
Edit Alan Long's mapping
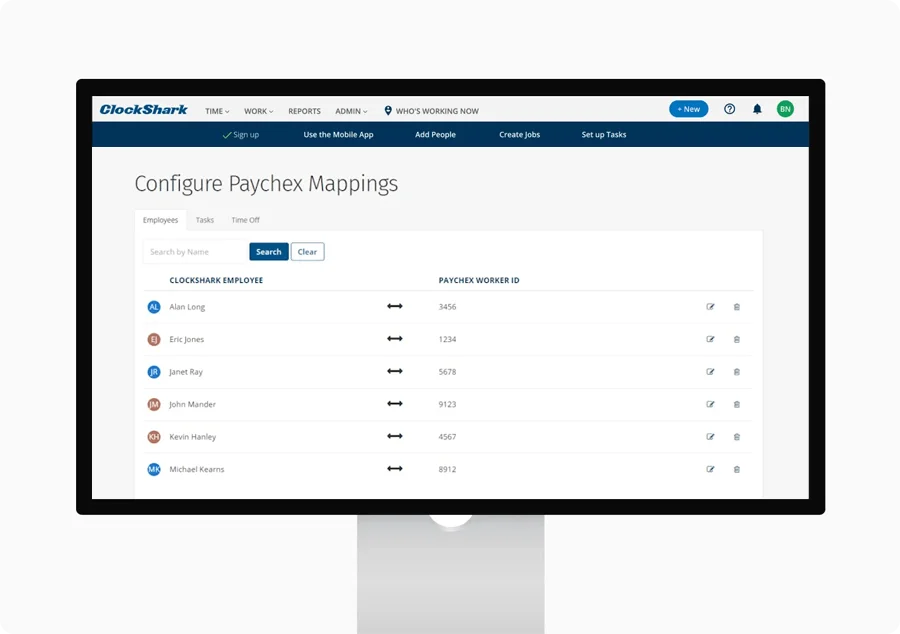[x=711, y=307]
